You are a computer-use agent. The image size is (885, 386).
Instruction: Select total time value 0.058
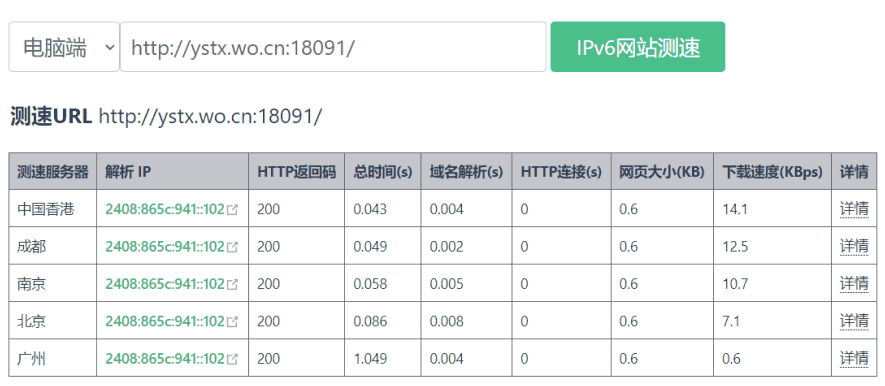click(370, 284)
